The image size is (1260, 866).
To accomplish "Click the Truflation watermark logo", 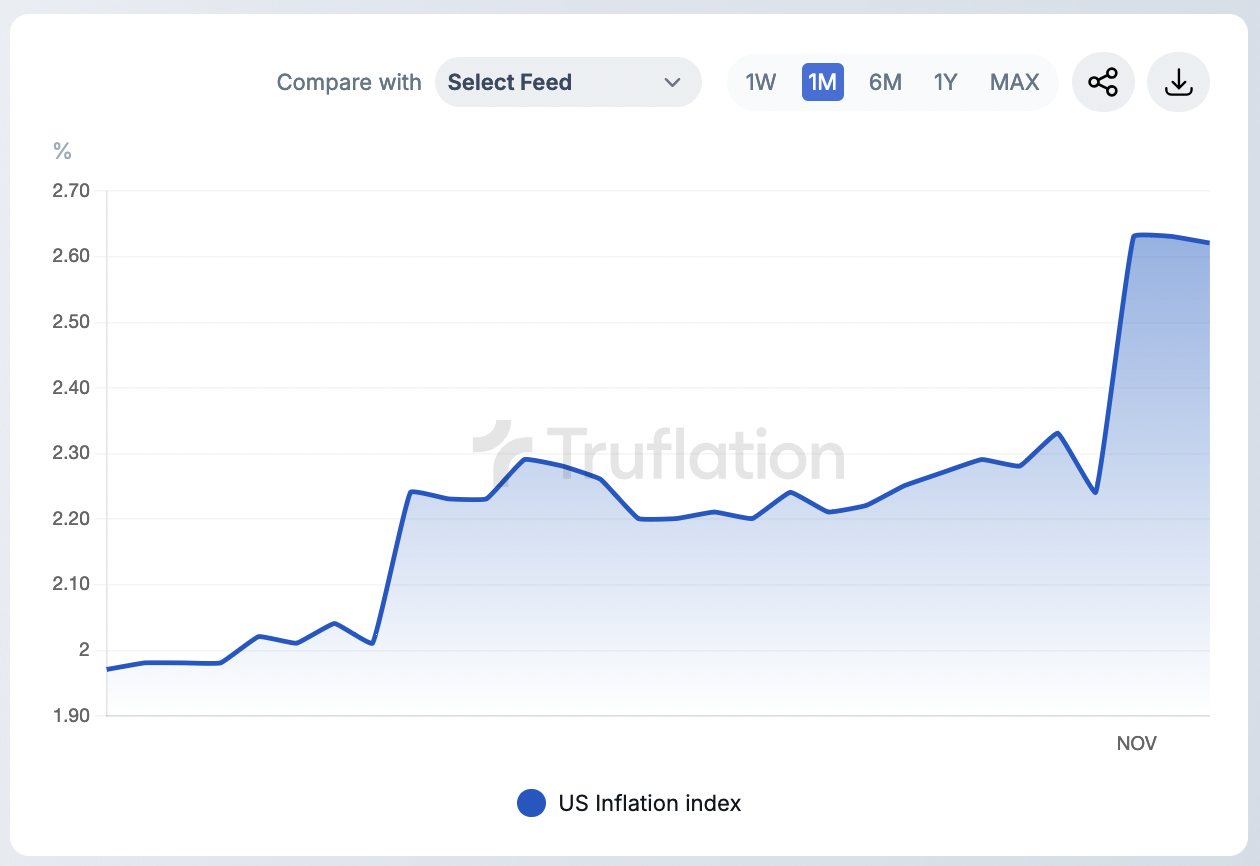I will click(658, 455).
